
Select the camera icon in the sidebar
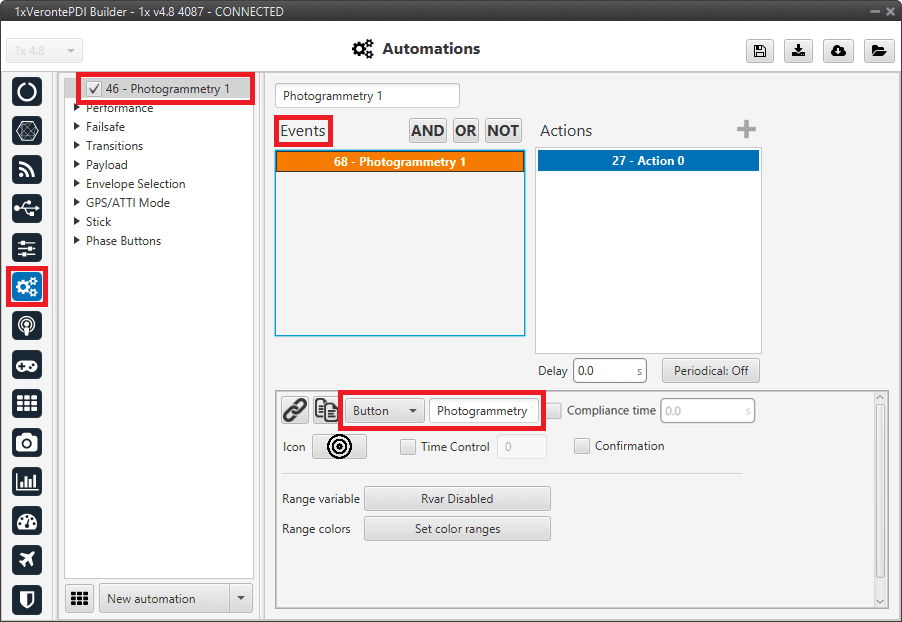[27, 442]
